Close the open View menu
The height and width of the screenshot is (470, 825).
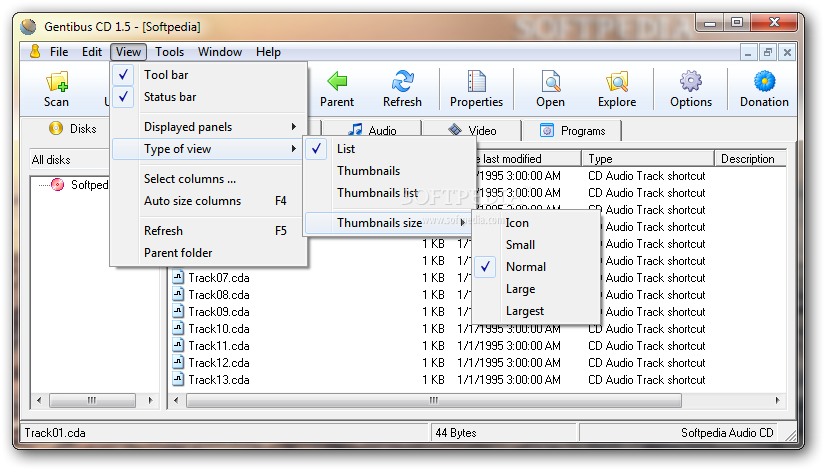click(128, 52)
